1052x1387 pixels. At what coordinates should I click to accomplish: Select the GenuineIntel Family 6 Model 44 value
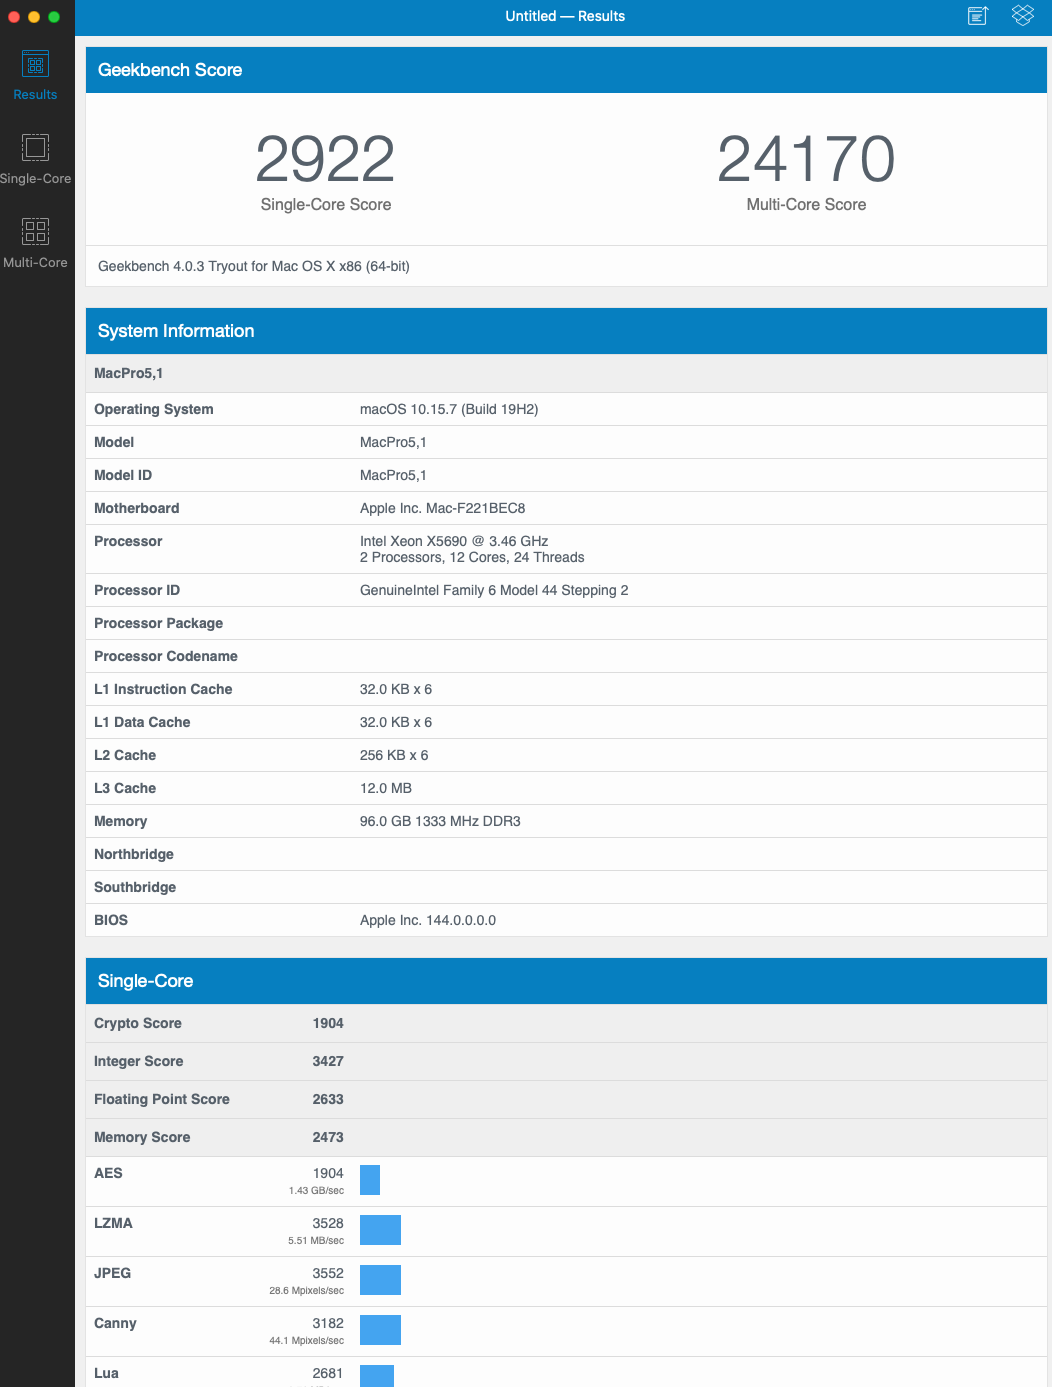click(x=494, y=590)
